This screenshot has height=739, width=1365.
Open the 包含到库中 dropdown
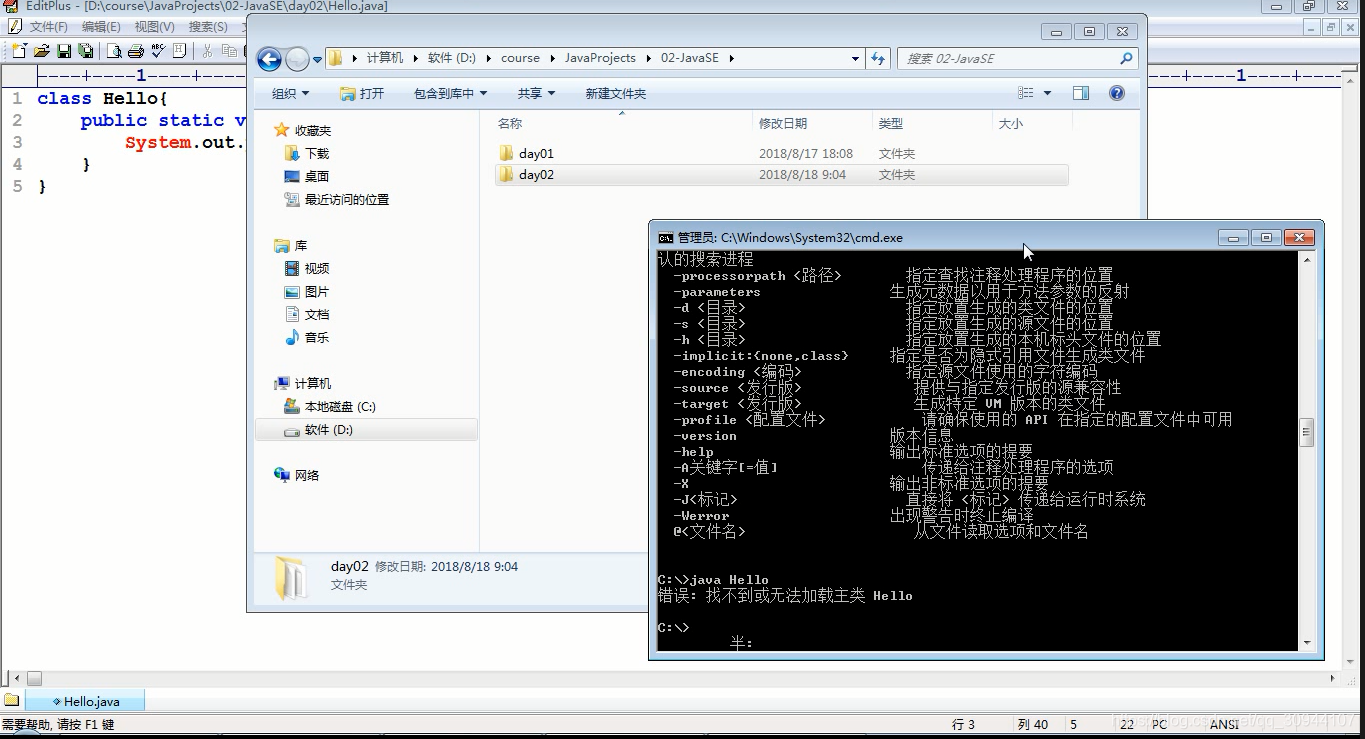[x=450, y=93]
